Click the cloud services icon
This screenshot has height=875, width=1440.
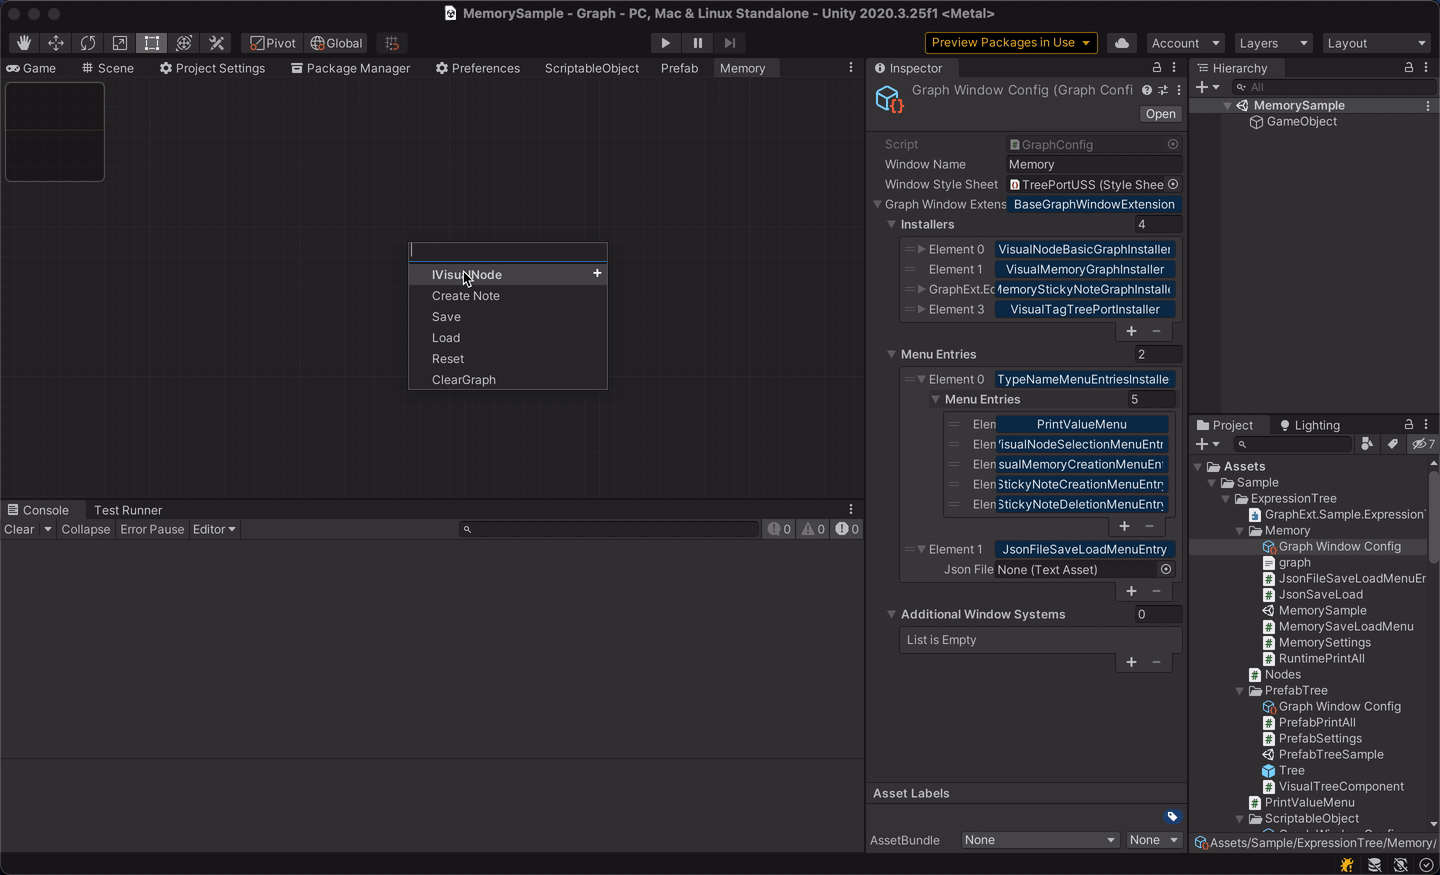click(1122, 43)
